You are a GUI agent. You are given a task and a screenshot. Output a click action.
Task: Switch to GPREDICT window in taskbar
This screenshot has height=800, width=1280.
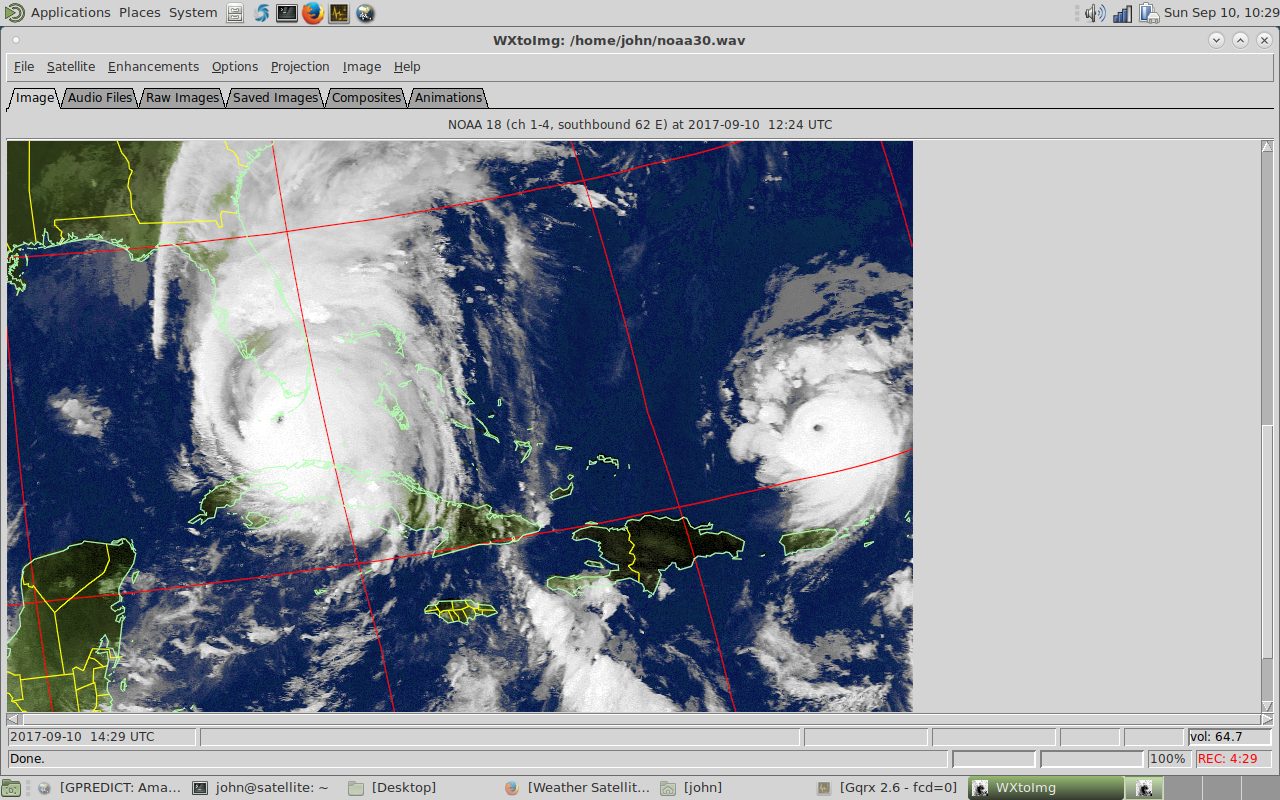pos(111,788)
